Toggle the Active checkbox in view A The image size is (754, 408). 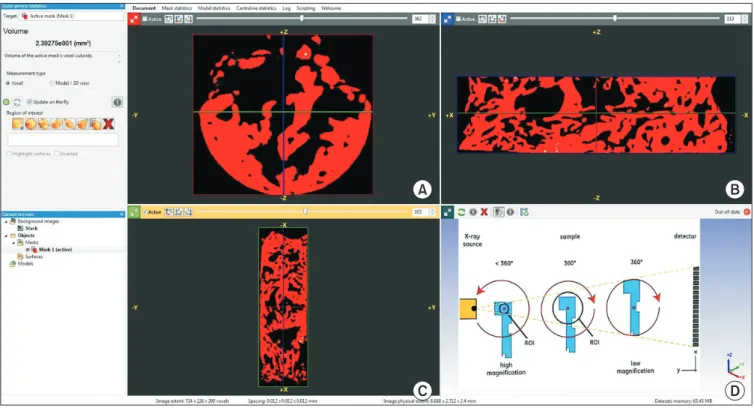[145, 19]
